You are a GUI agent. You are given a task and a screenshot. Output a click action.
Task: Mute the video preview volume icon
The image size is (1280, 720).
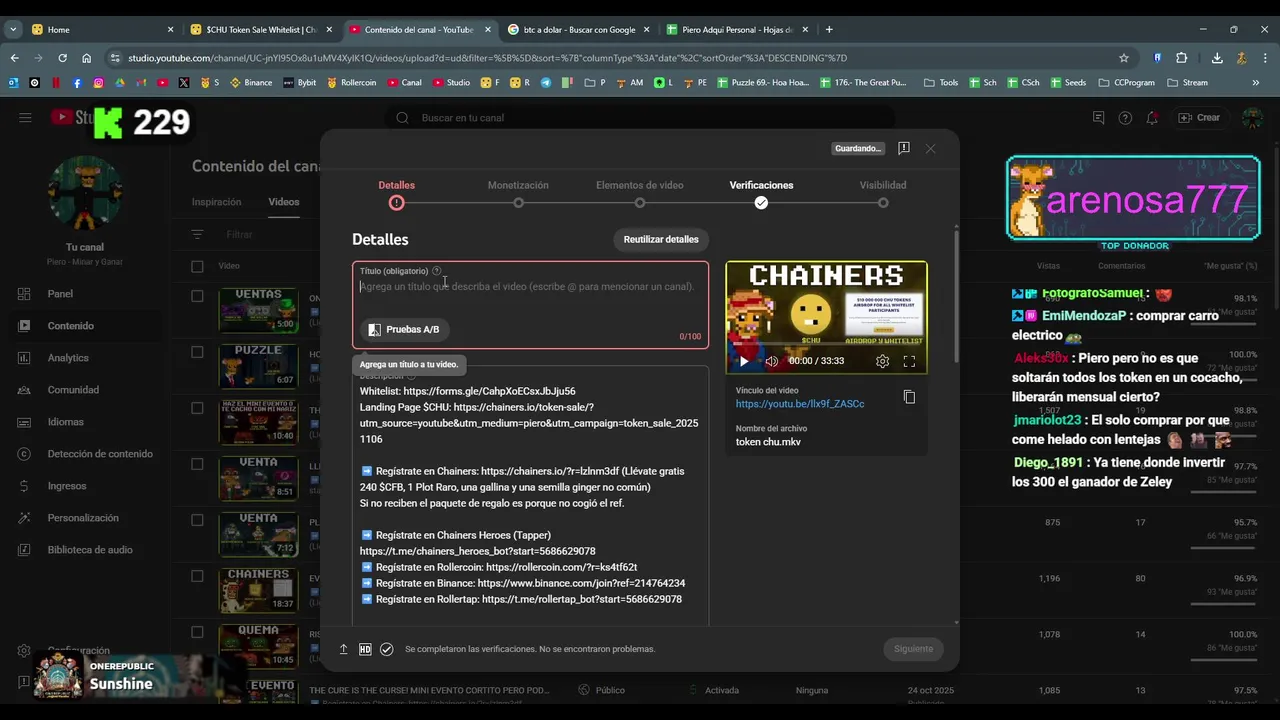pos(771,361)
